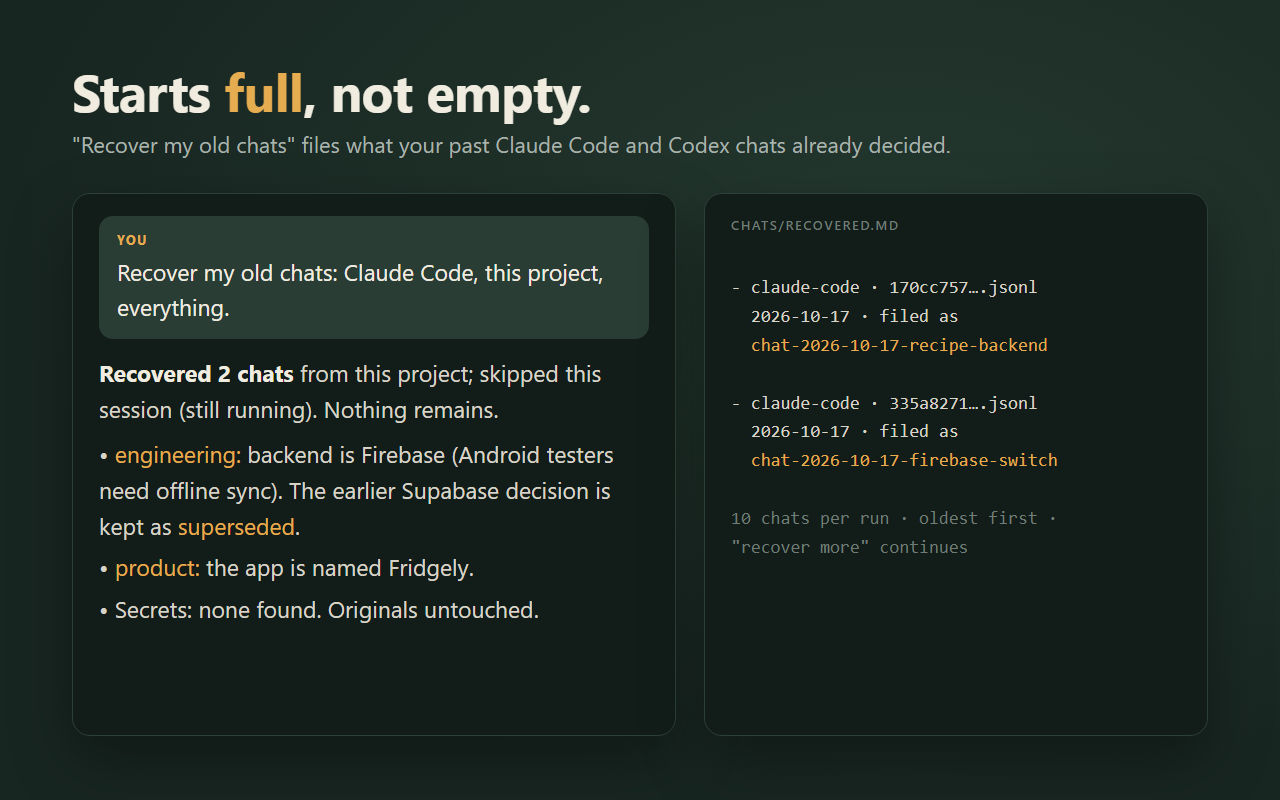Click the 'Starts full, not empty.' headline
Image resolution: width=1280 pixels, height=800 pixels.
click(x=332, y=95)
